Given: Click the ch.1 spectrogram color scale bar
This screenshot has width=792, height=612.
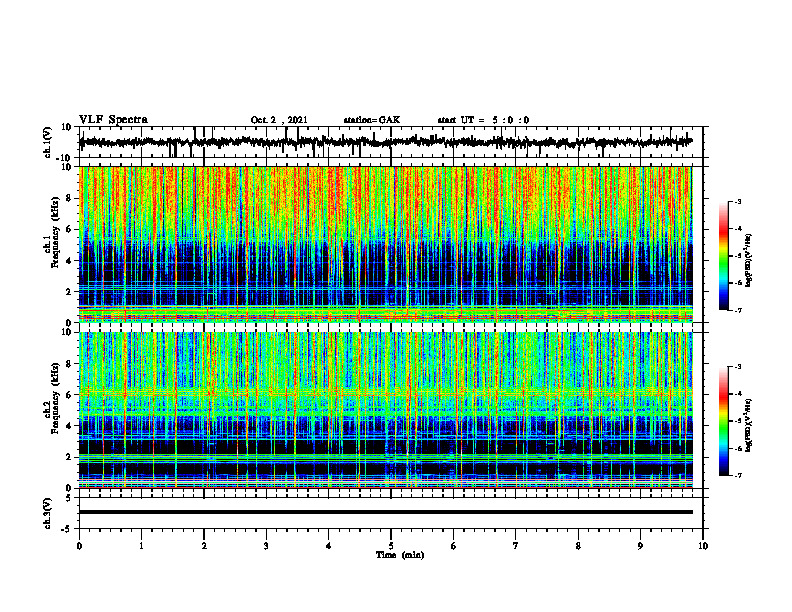Looking at the screenshot, I should point(723,256).
